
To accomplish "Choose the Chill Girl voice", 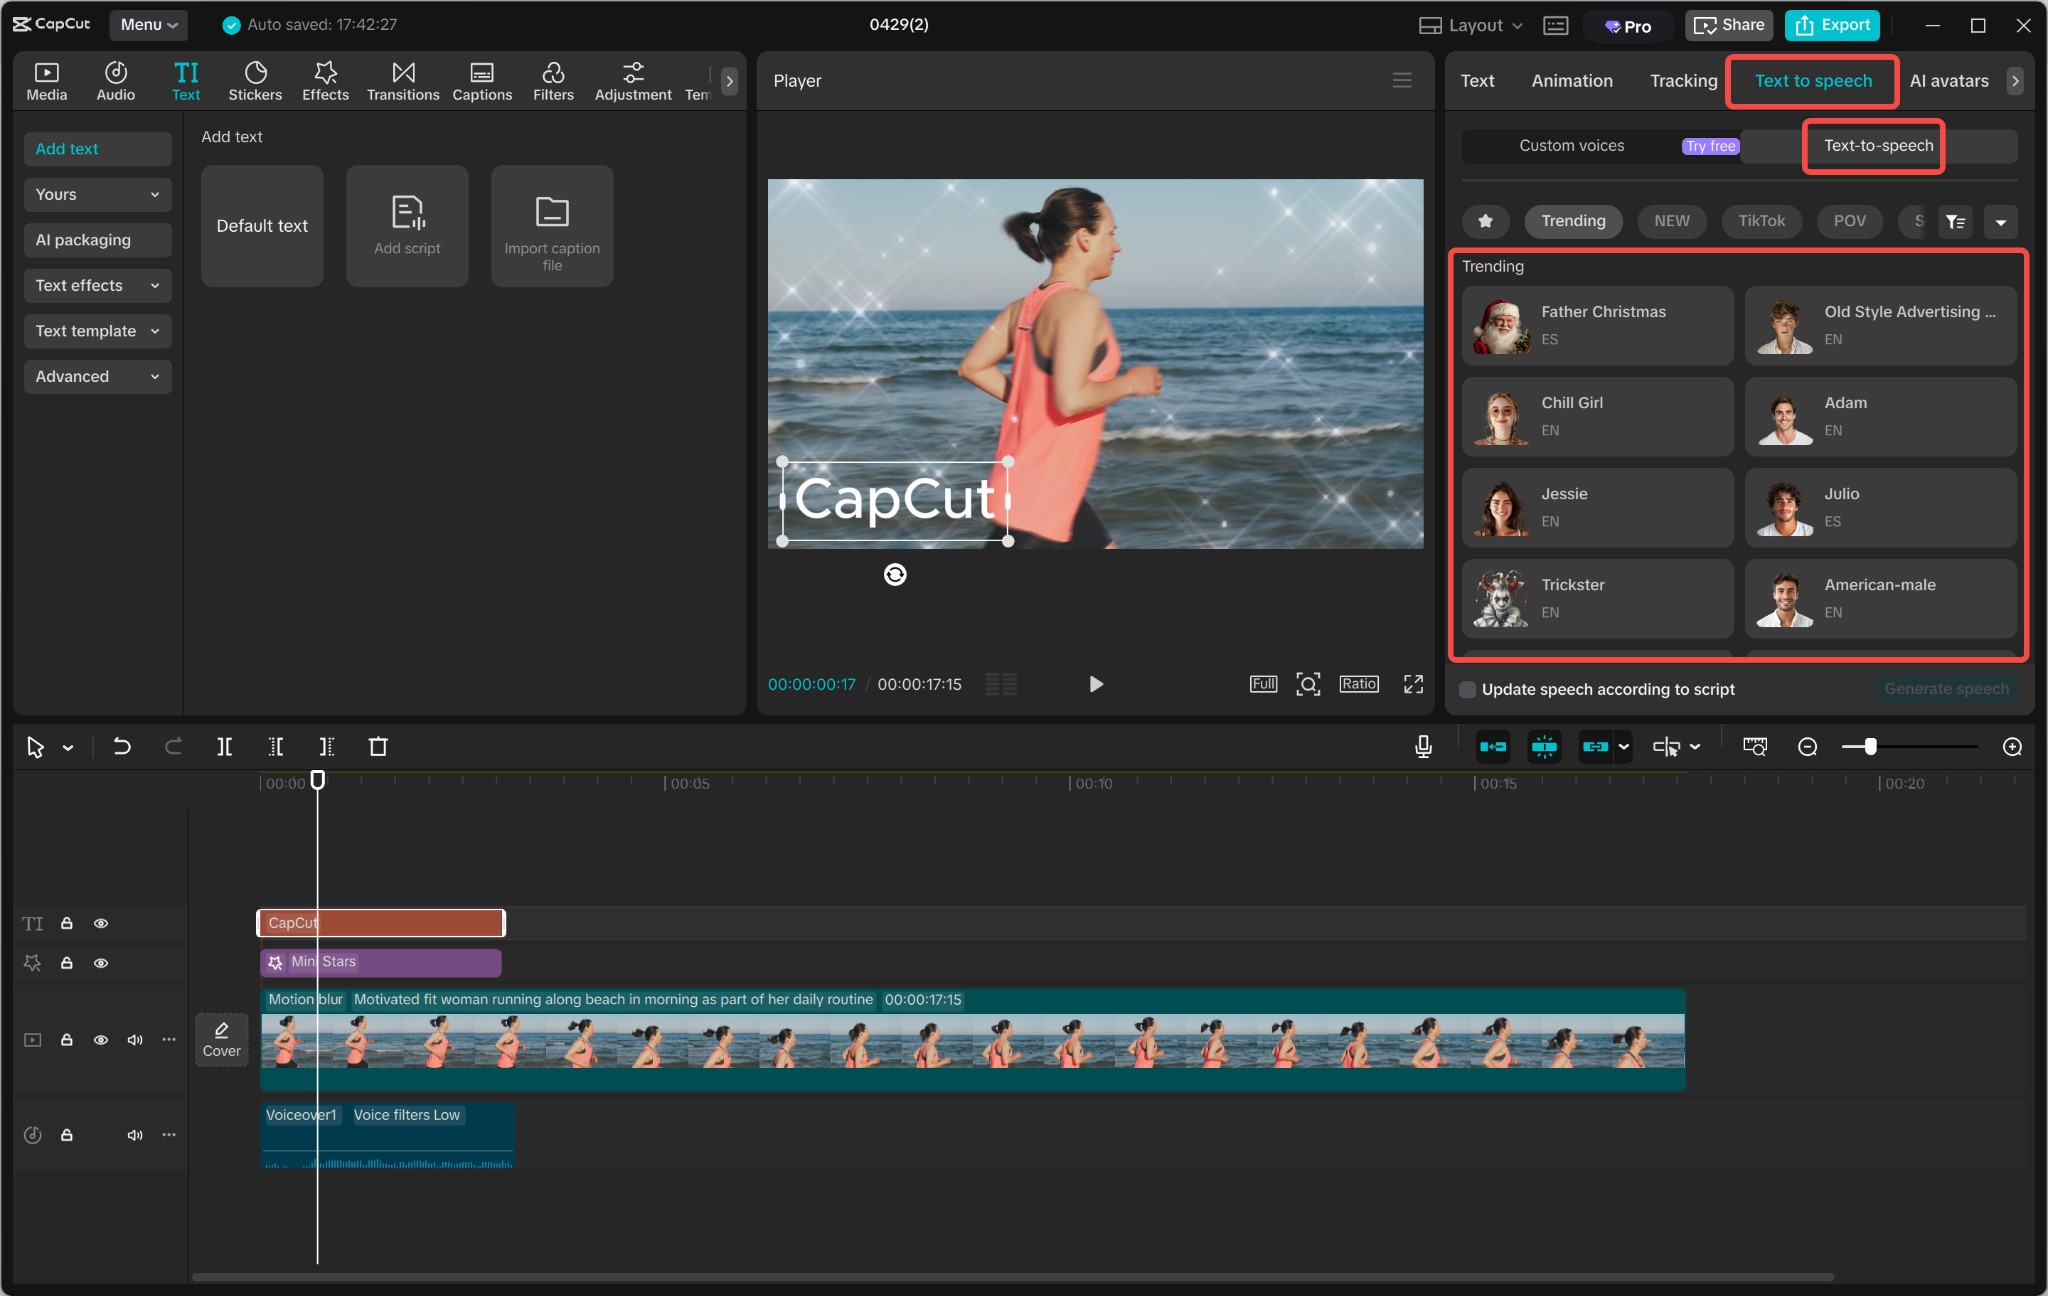I will [x=1597, y=416].
